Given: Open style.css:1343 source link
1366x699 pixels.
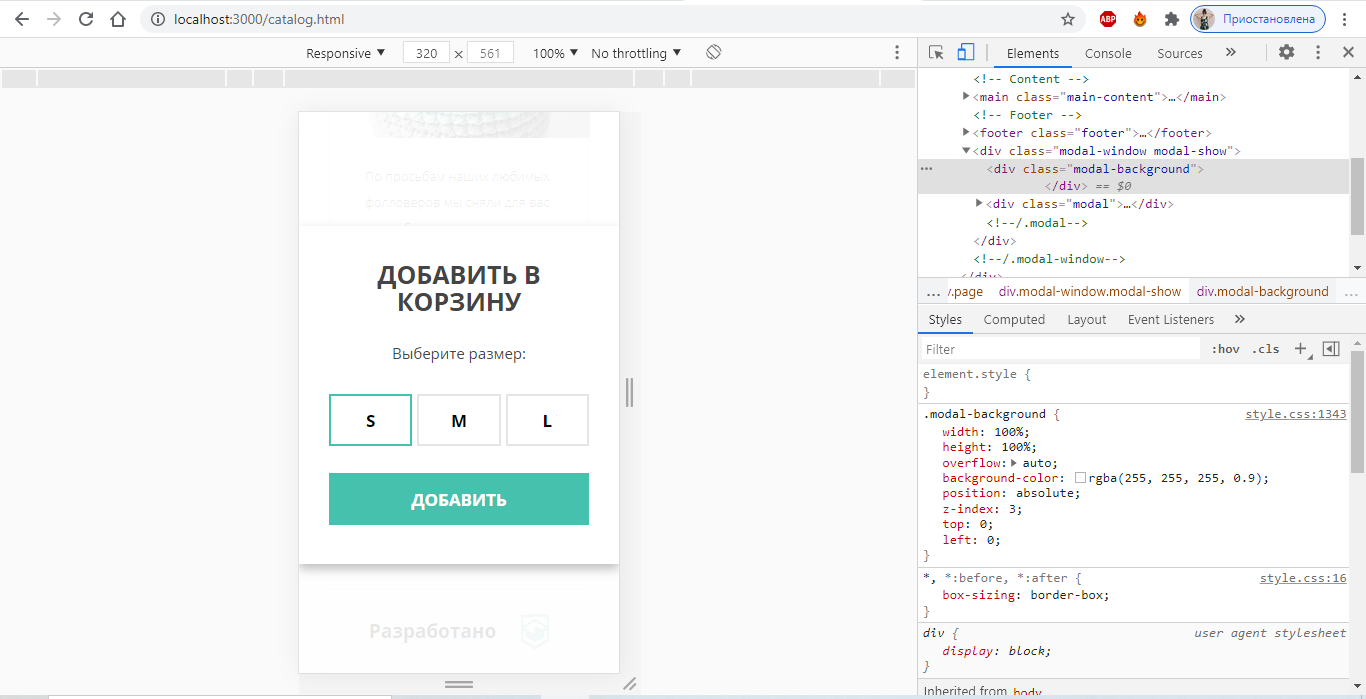Looking at the screenshot, I should [x=1295, y=414].
